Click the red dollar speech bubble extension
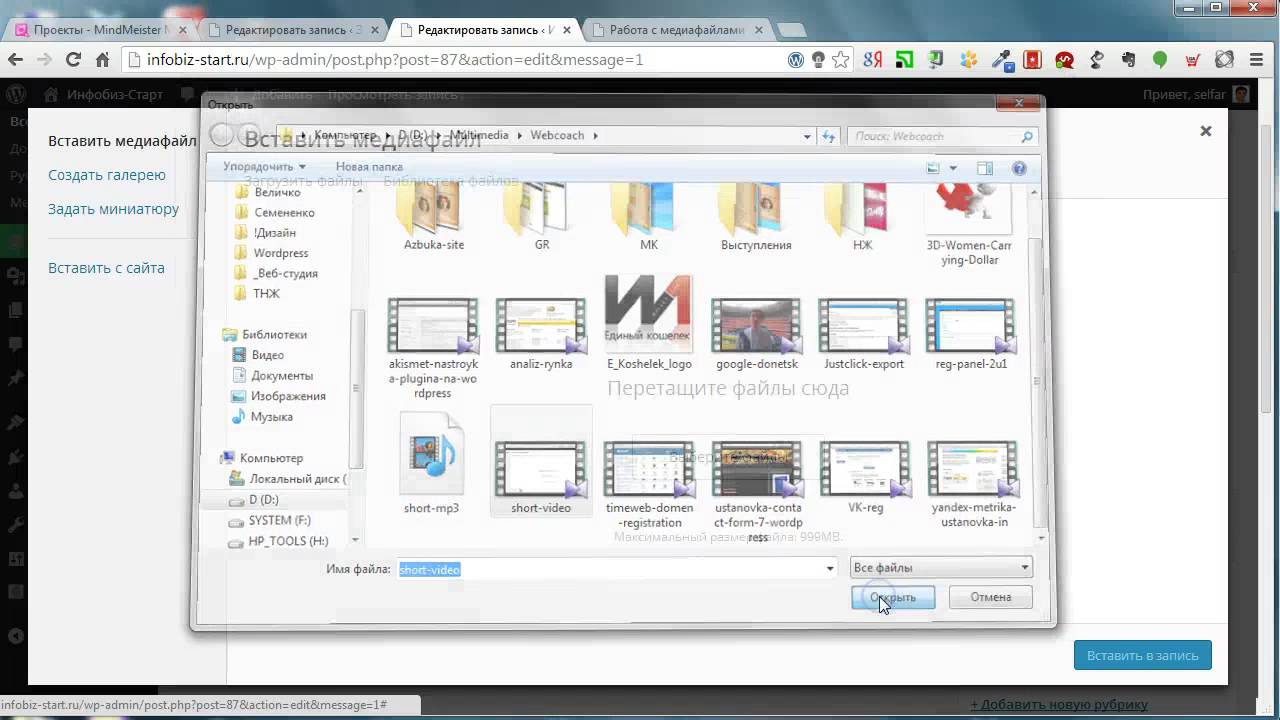 point(1064,60)
